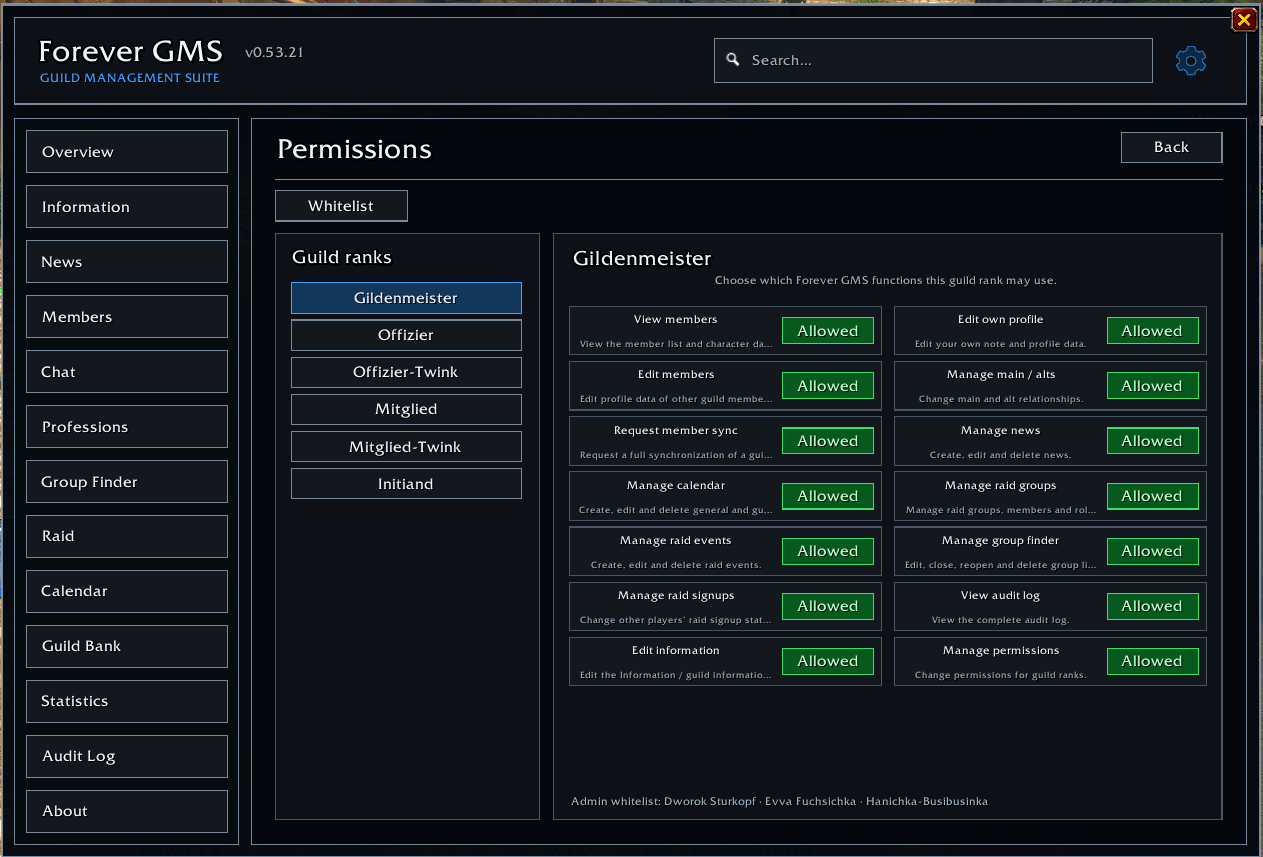
Task: Go to Professions
Action: coord(127,427)
